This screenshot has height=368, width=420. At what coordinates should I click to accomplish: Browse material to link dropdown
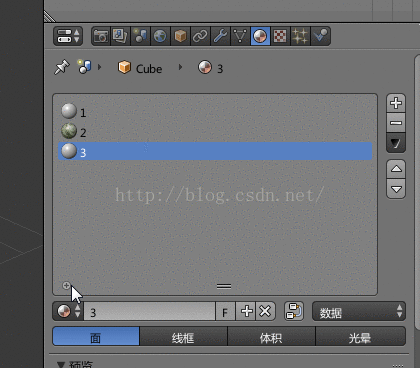pos(68,311)
